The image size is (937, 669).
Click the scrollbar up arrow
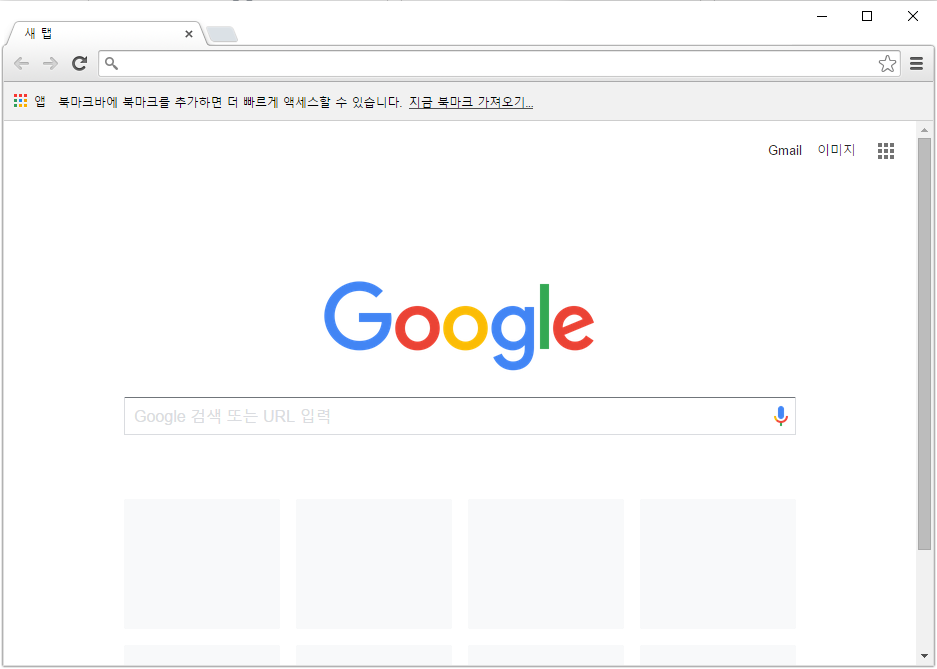924,130
